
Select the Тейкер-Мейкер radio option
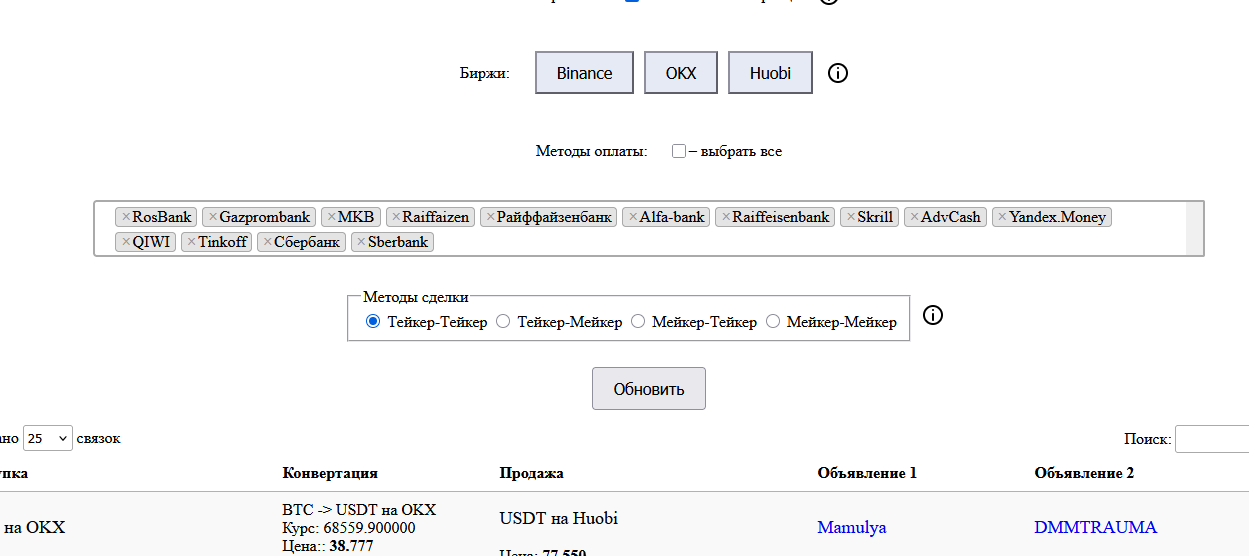coord(503,322)
